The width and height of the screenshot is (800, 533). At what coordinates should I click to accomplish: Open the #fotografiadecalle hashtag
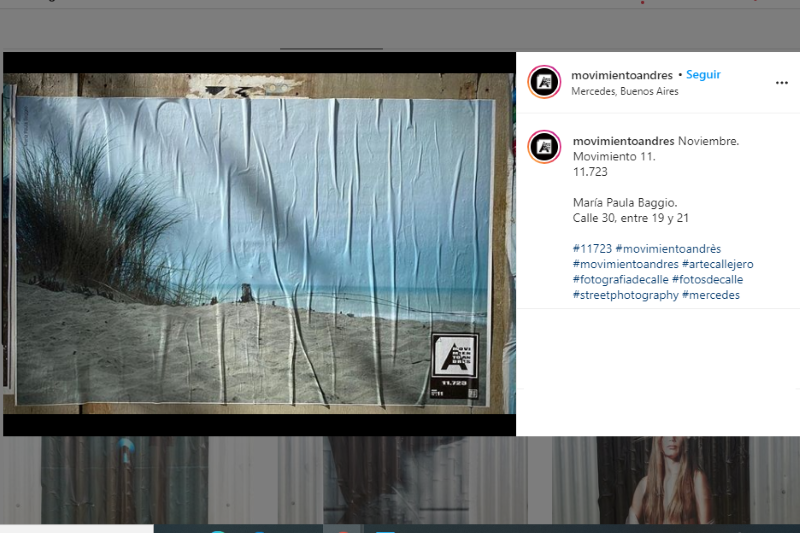(x=620, y=280)
